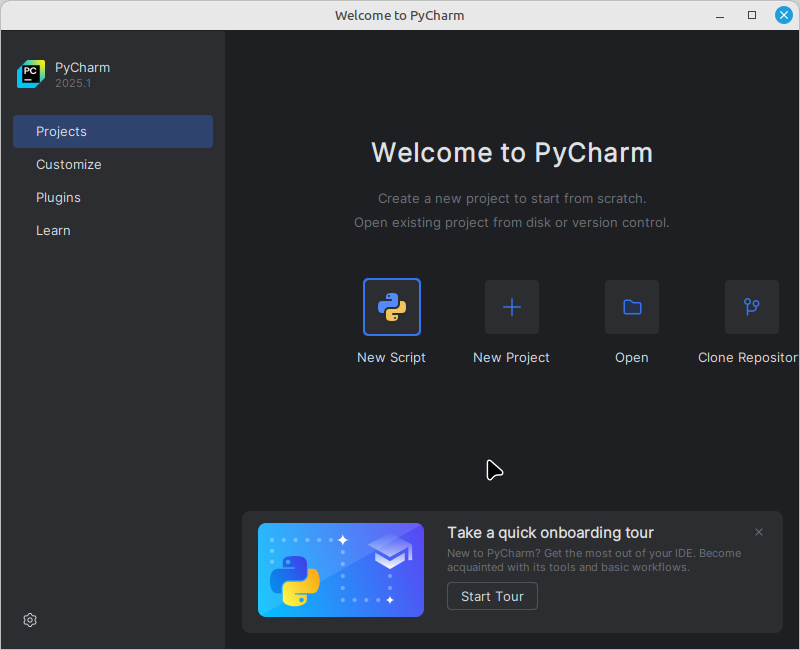Click the 'Welcome to PyCharm' heading

click(512, 153)
